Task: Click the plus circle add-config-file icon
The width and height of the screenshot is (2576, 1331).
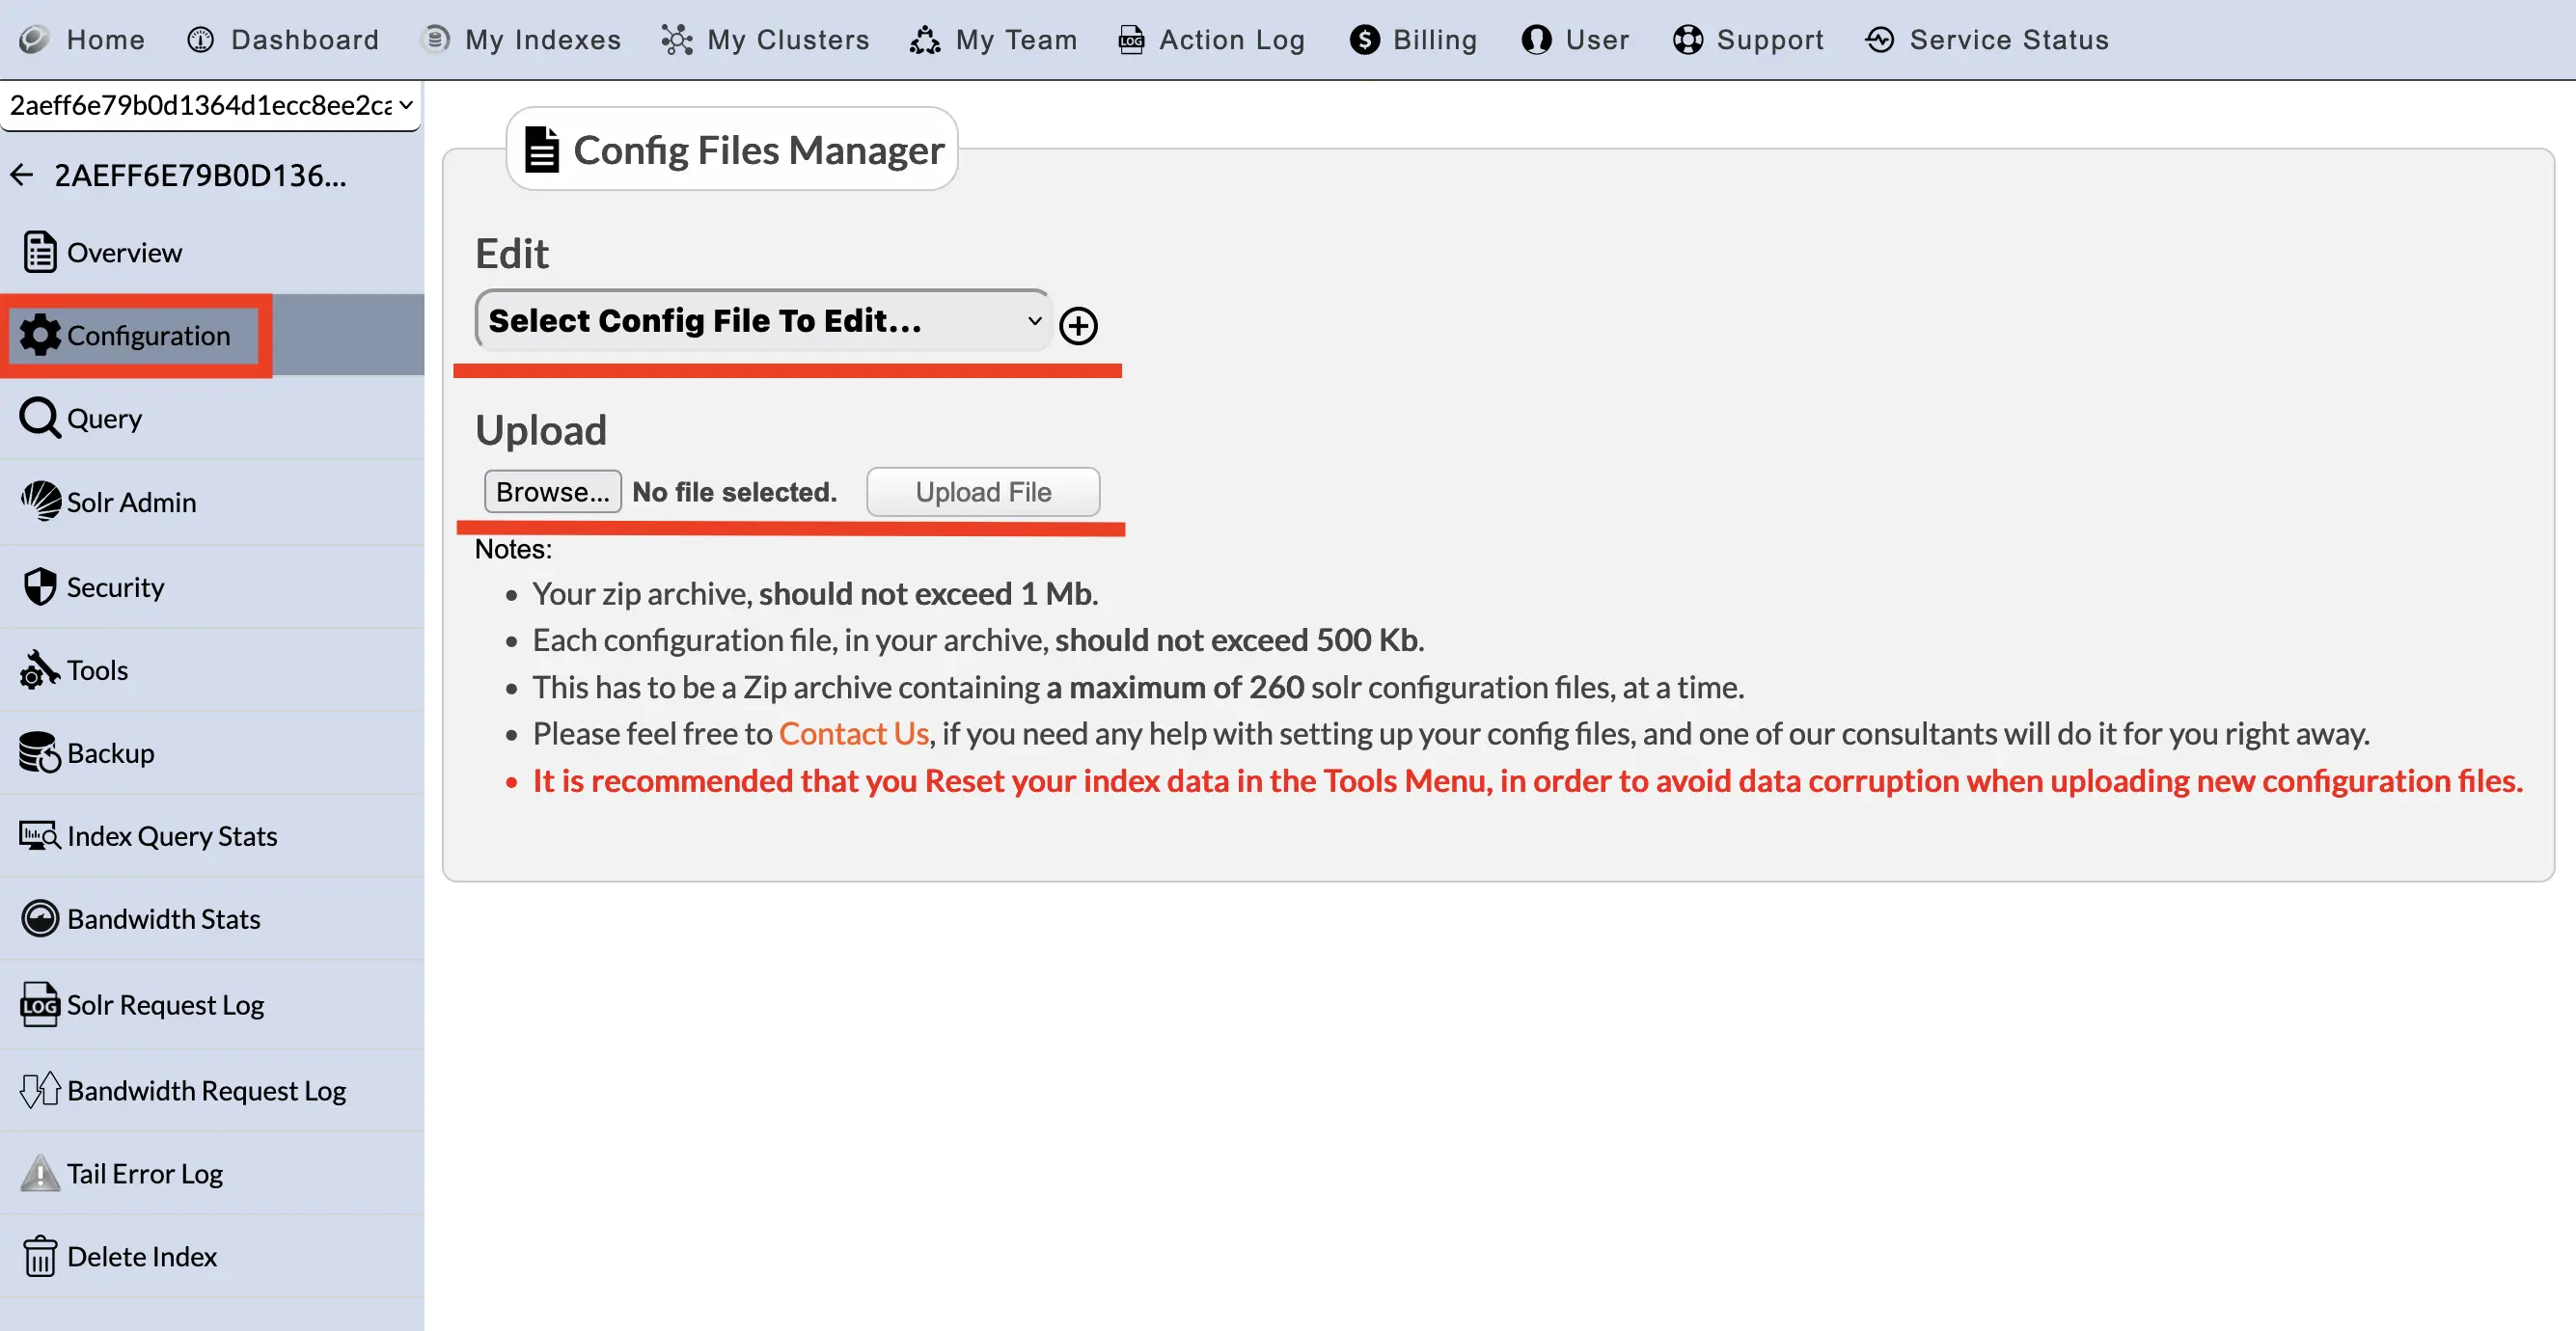Action: click(x=1078, y=325)
